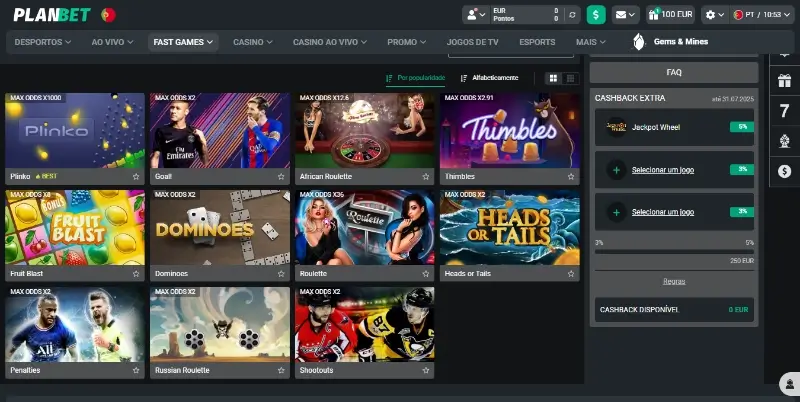This screenshot has width=800, height=402.
Task: Open the Heads or Tails game thumbnail
Action: point(509,229)
